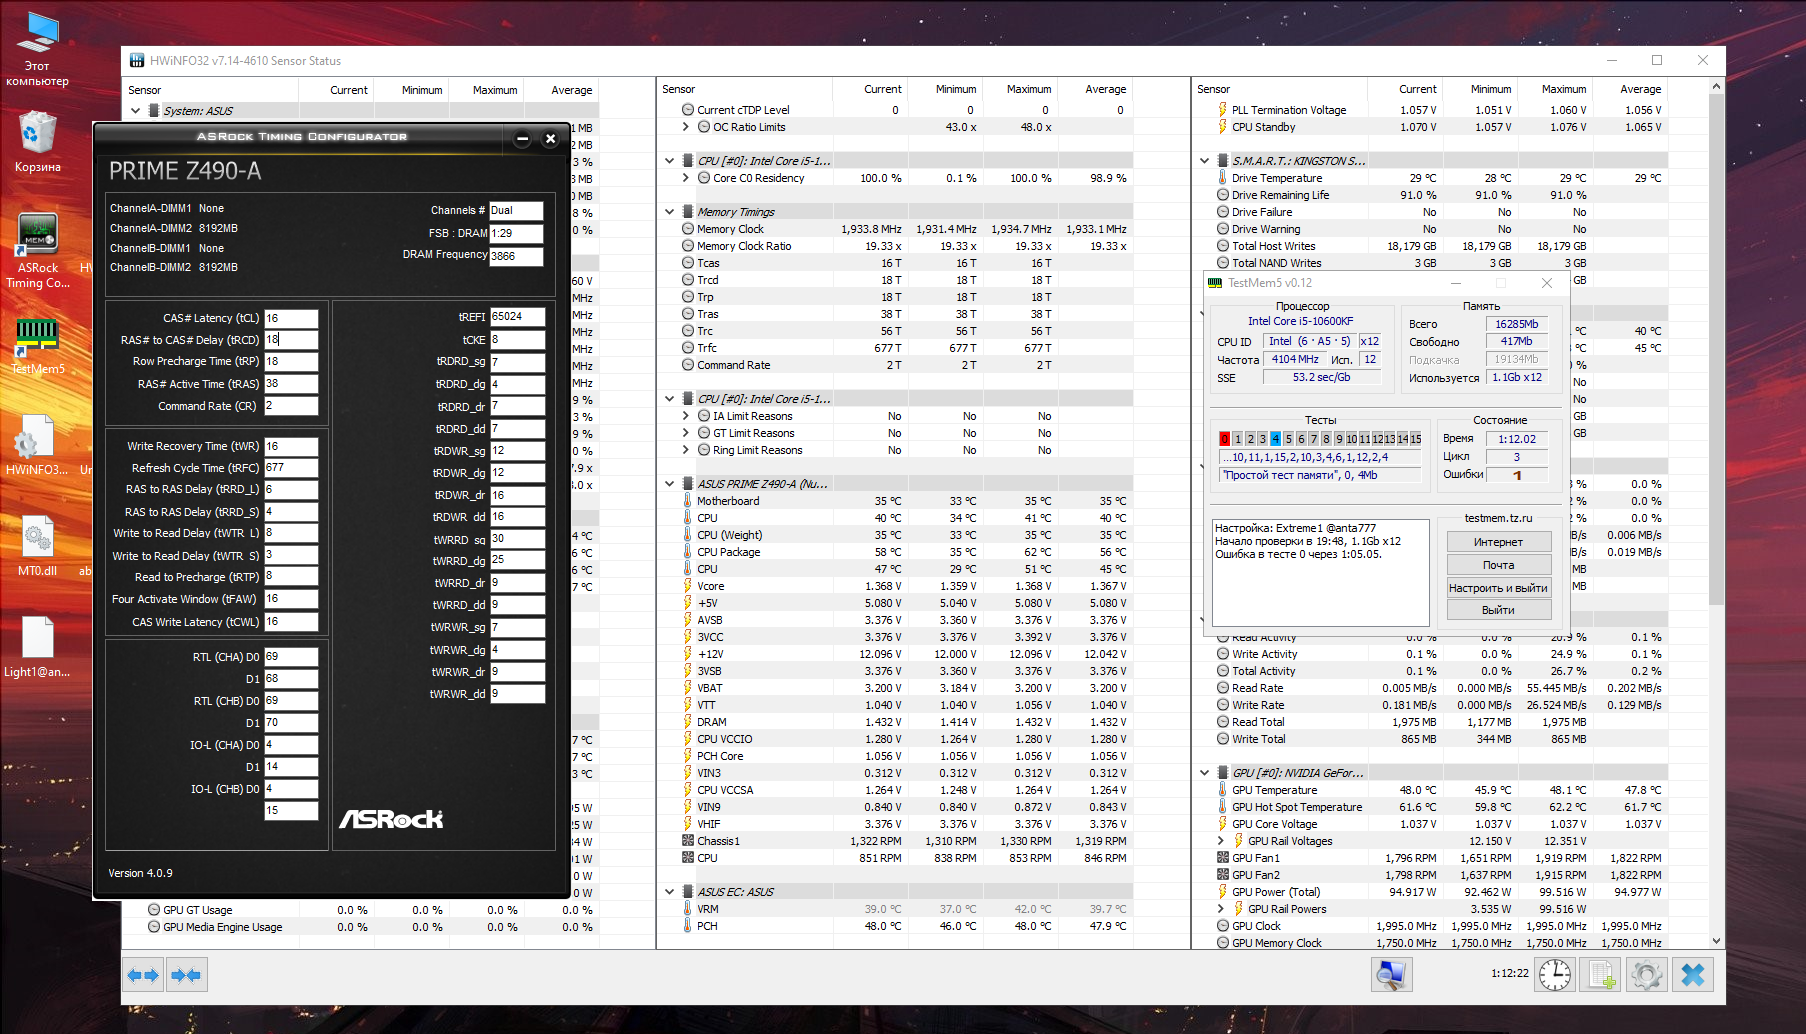Click the HWiNFO scrollbar down arrow
Image resolution: width=1806 pixels, height=1034 pixels.
(1717, 941)
